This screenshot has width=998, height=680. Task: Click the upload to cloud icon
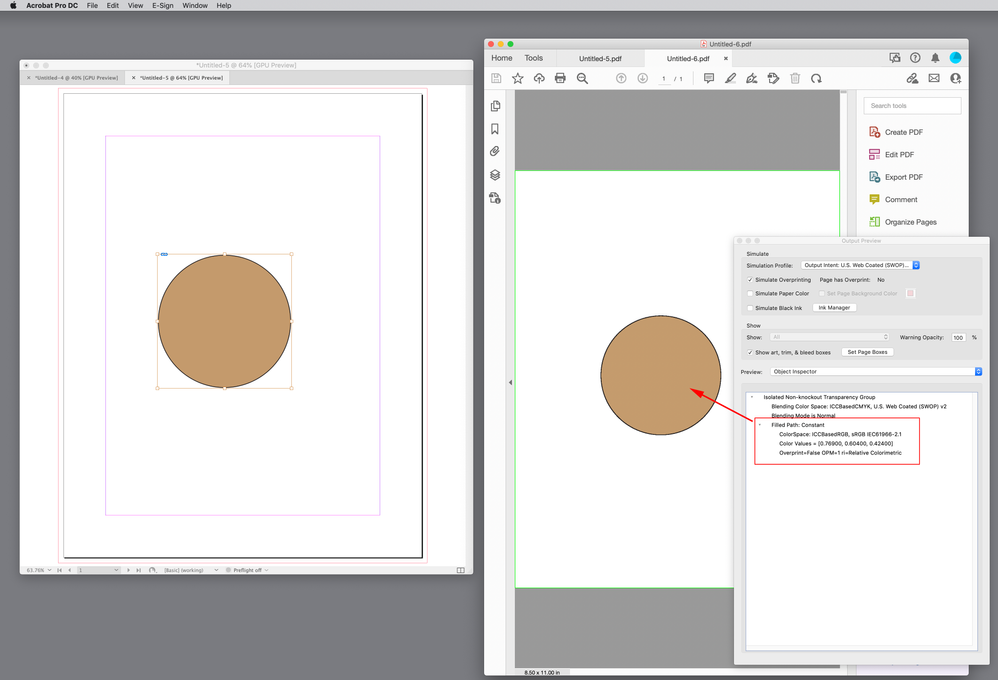pos(539,78)
